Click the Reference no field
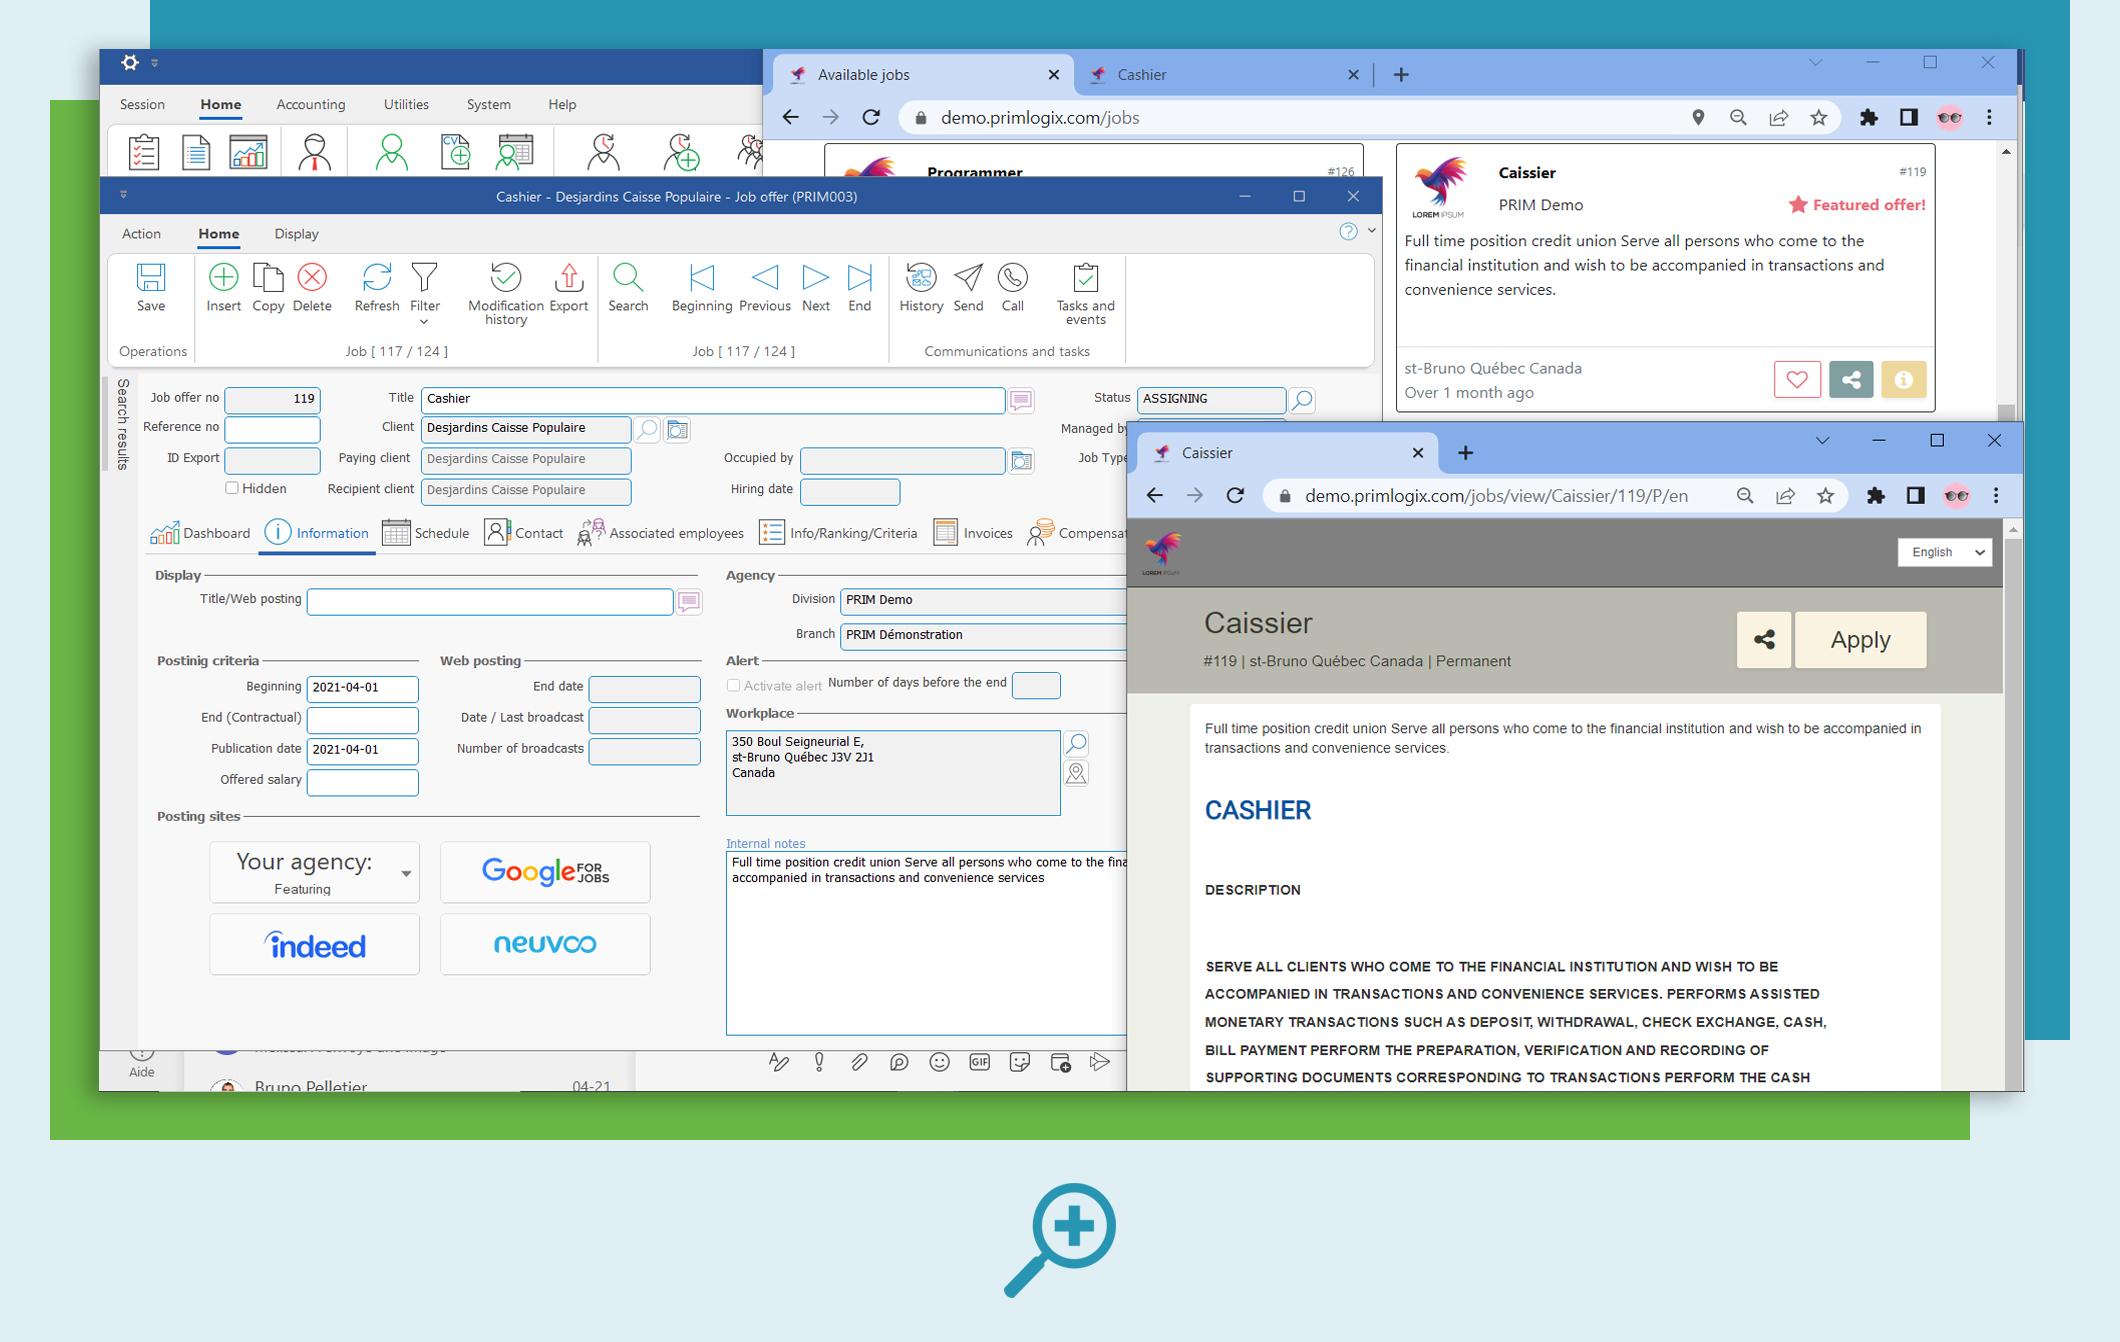Image resolution: width=2120 pixels, height=1342 pixels. point(272,429)
